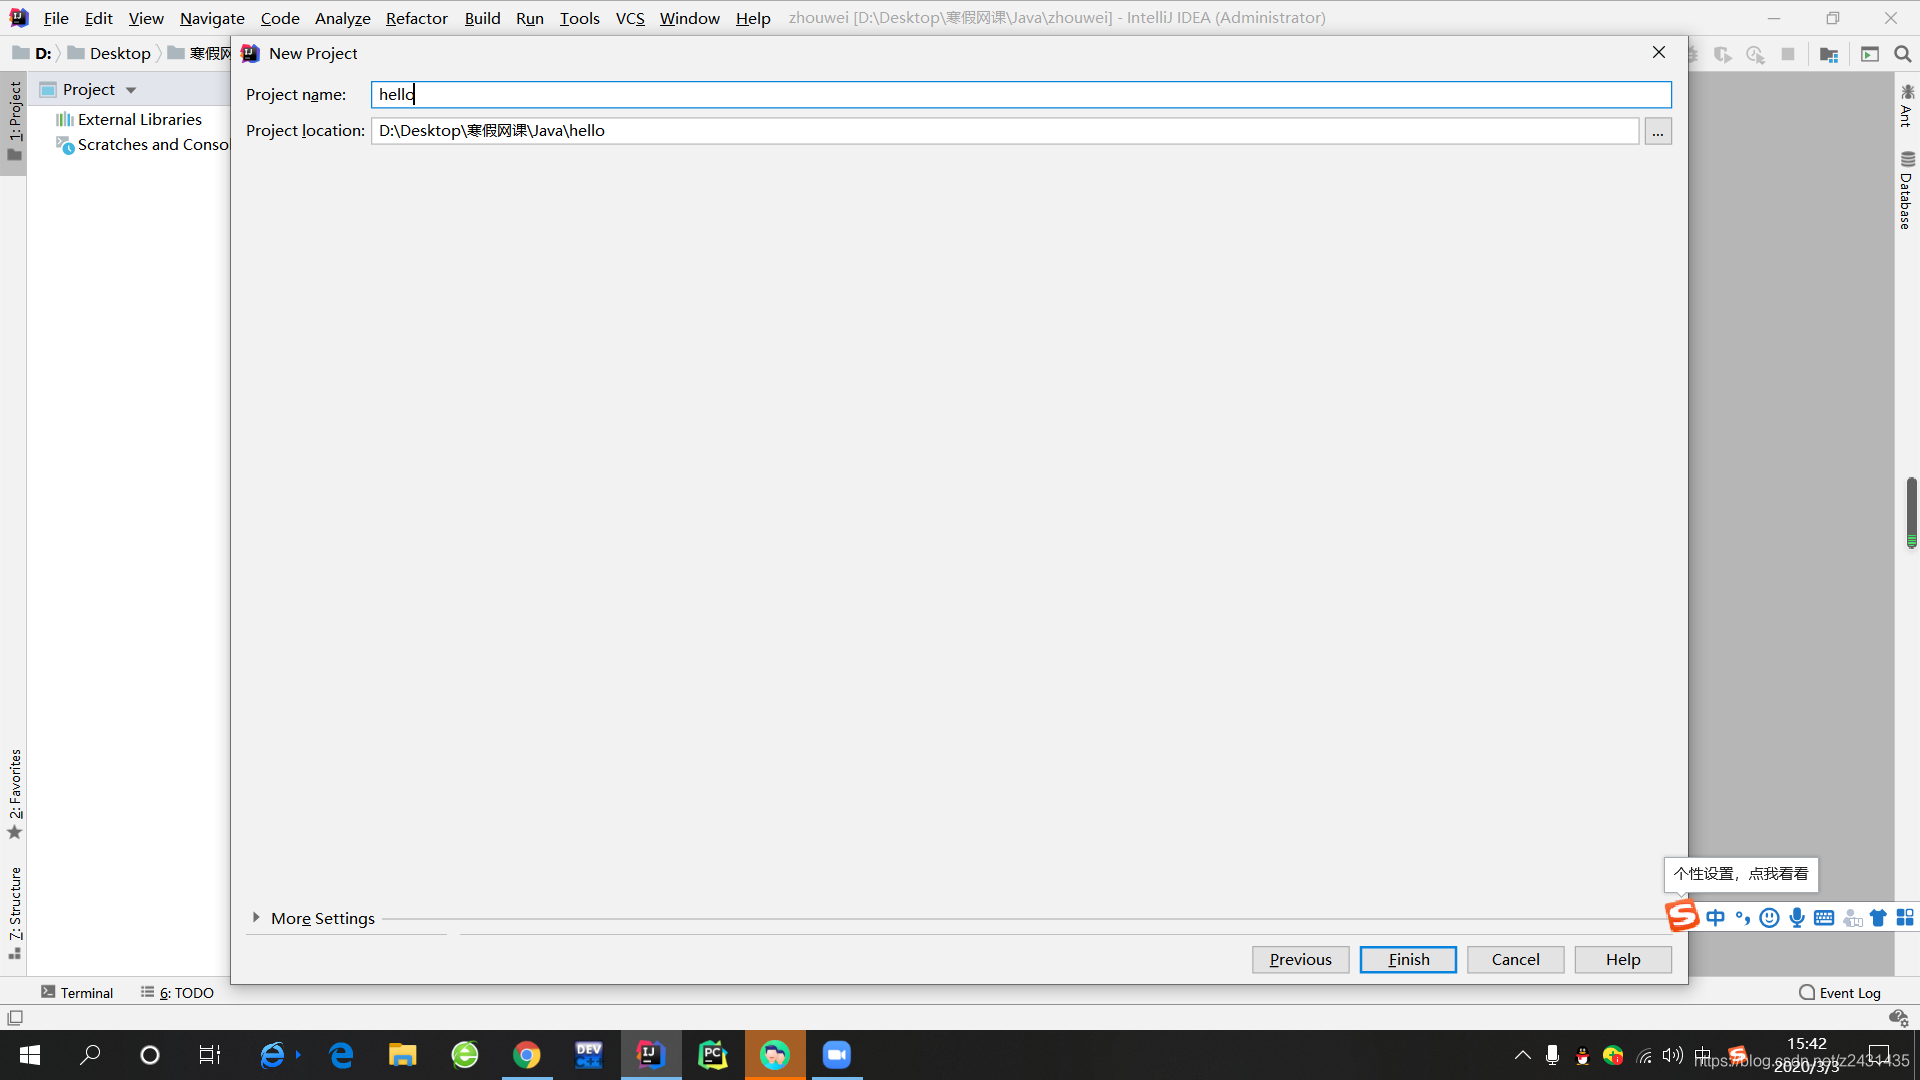Click the PyCharm taskbar icon
This screenshot has width=1920, height=1080.
tap(712, 1054)
